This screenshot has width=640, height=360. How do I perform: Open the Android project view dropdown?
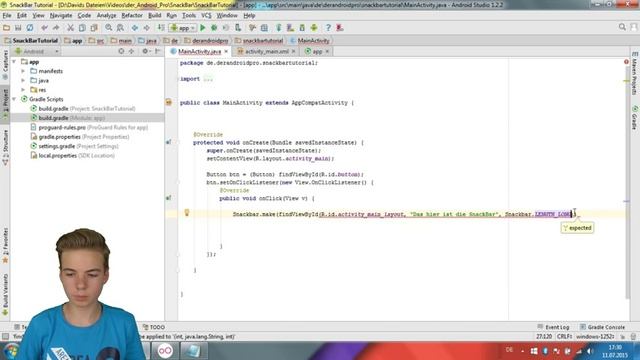pos(37,51)
